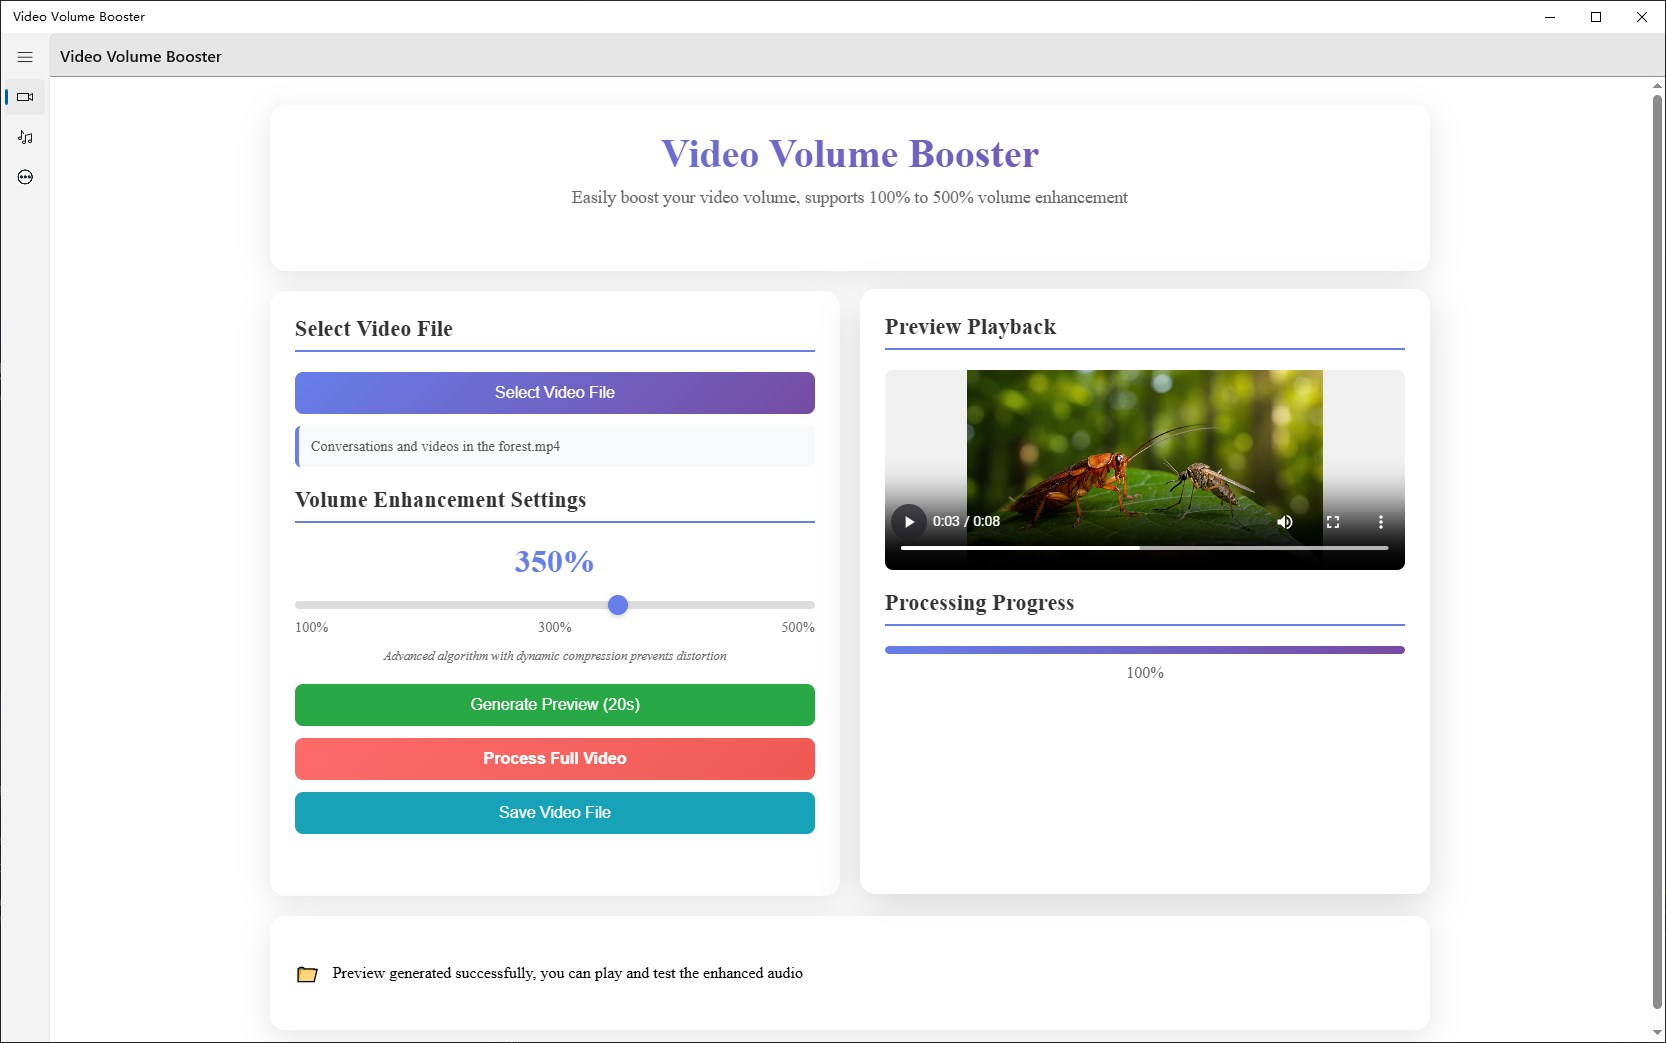
Task: Open the video player three-dot menu
Action: (1381, 521)
